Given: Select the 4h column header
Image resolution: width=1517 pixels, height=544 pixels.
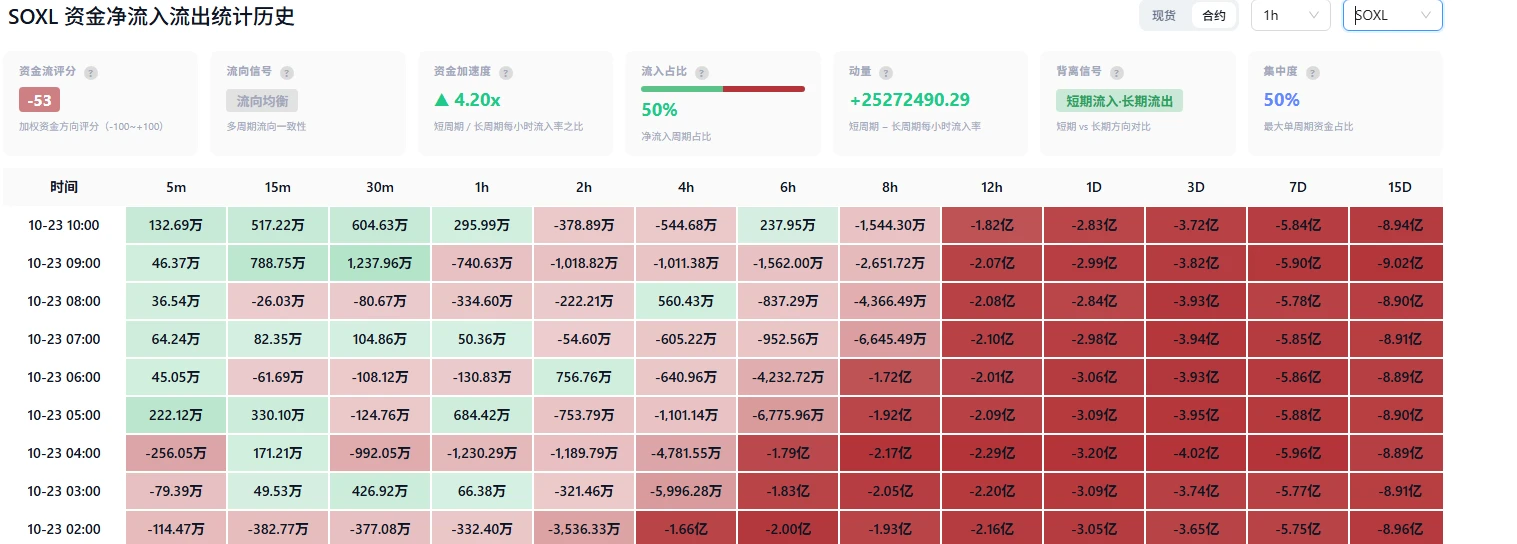Looking at the screenshot, I should tap(686, 187).
